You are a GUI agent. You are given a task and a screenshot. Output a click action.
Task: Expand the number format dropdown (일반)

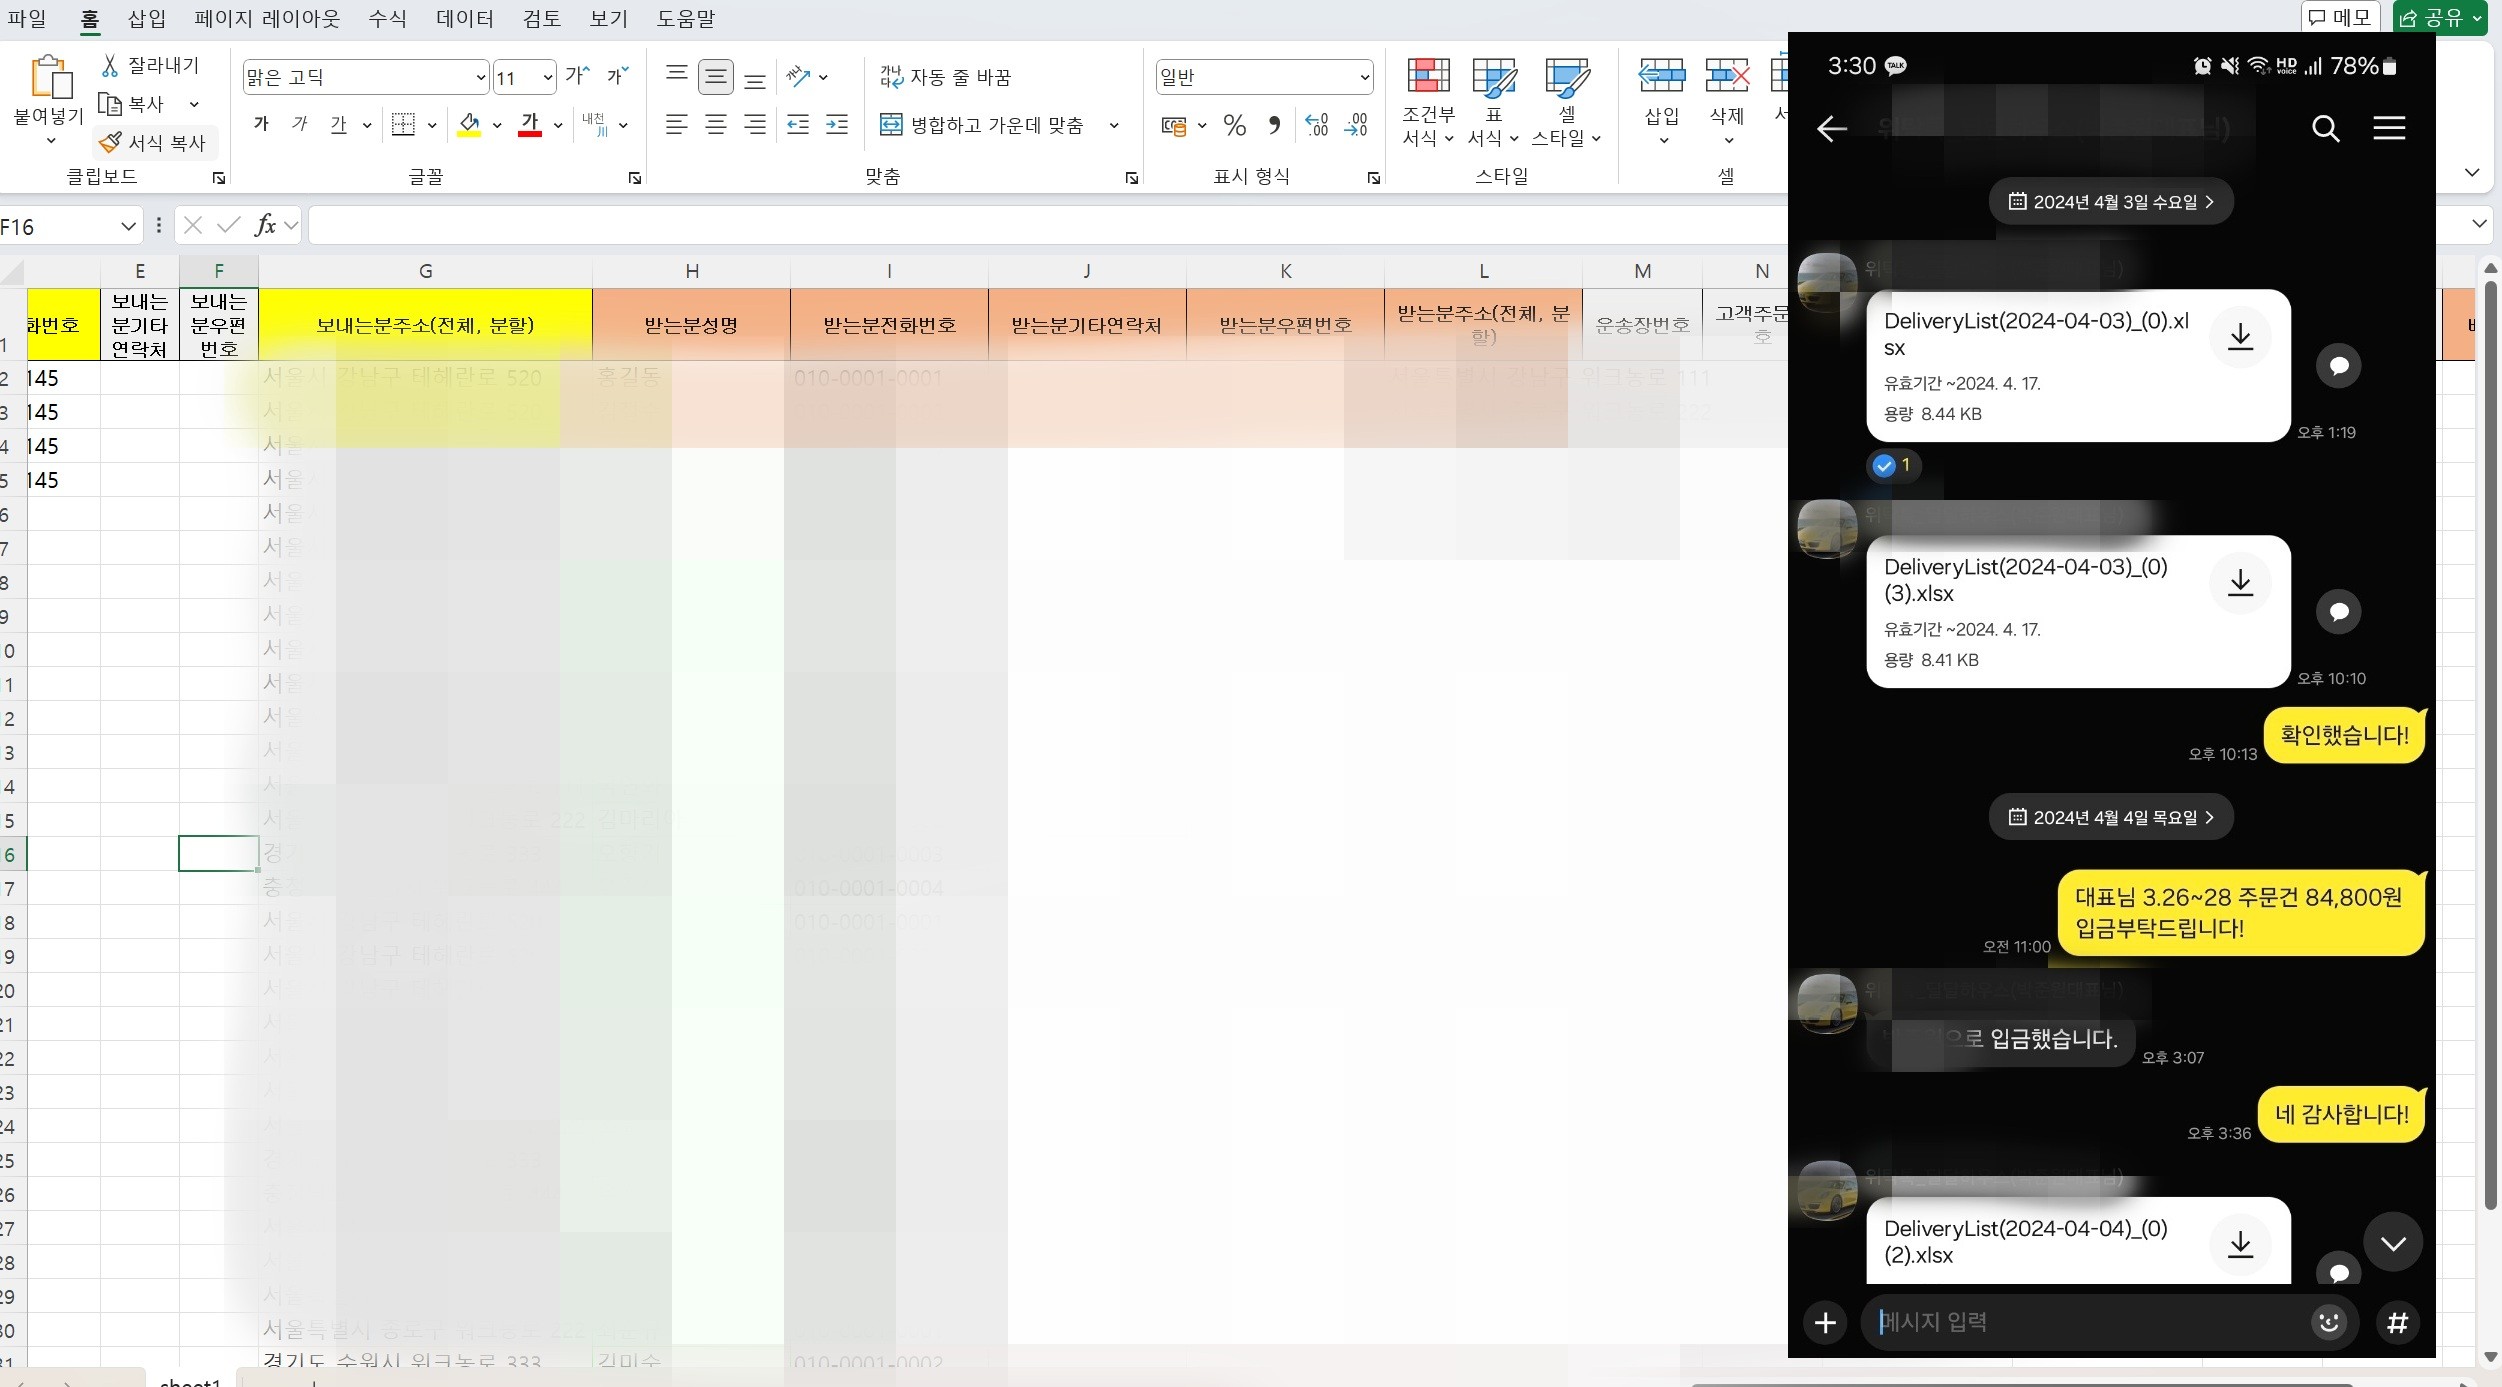[1364, 77]
